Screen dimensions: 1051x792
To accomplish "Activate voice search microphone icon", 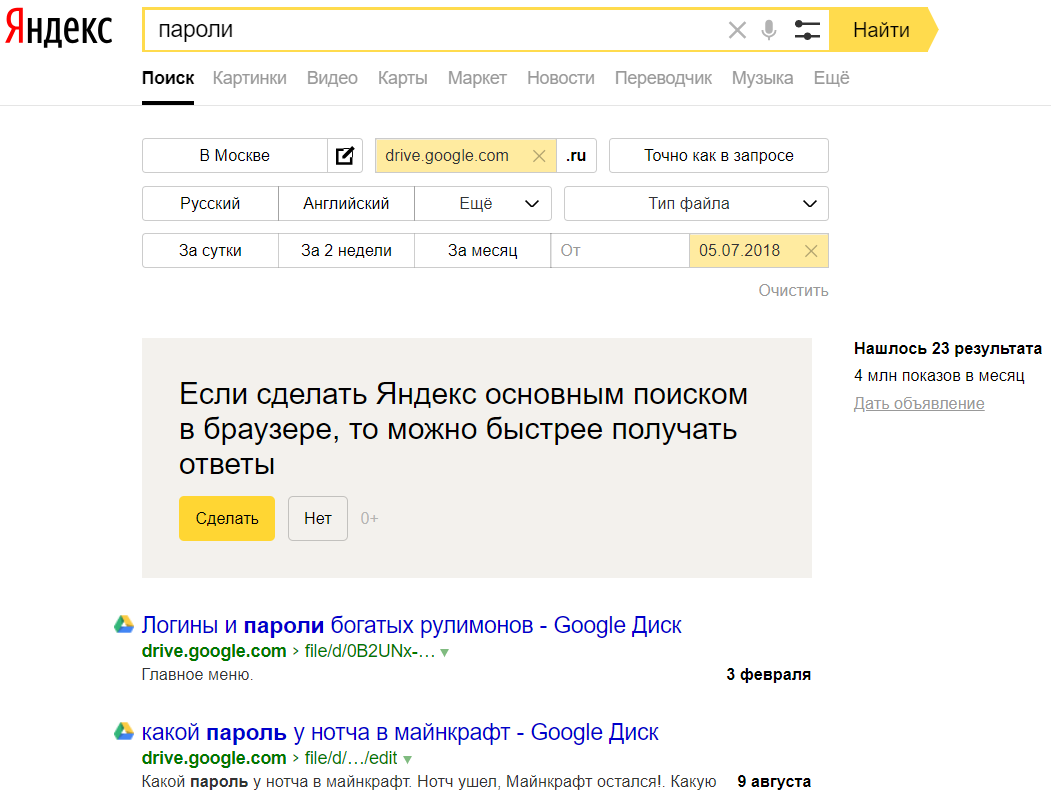I will click(768, 30).
